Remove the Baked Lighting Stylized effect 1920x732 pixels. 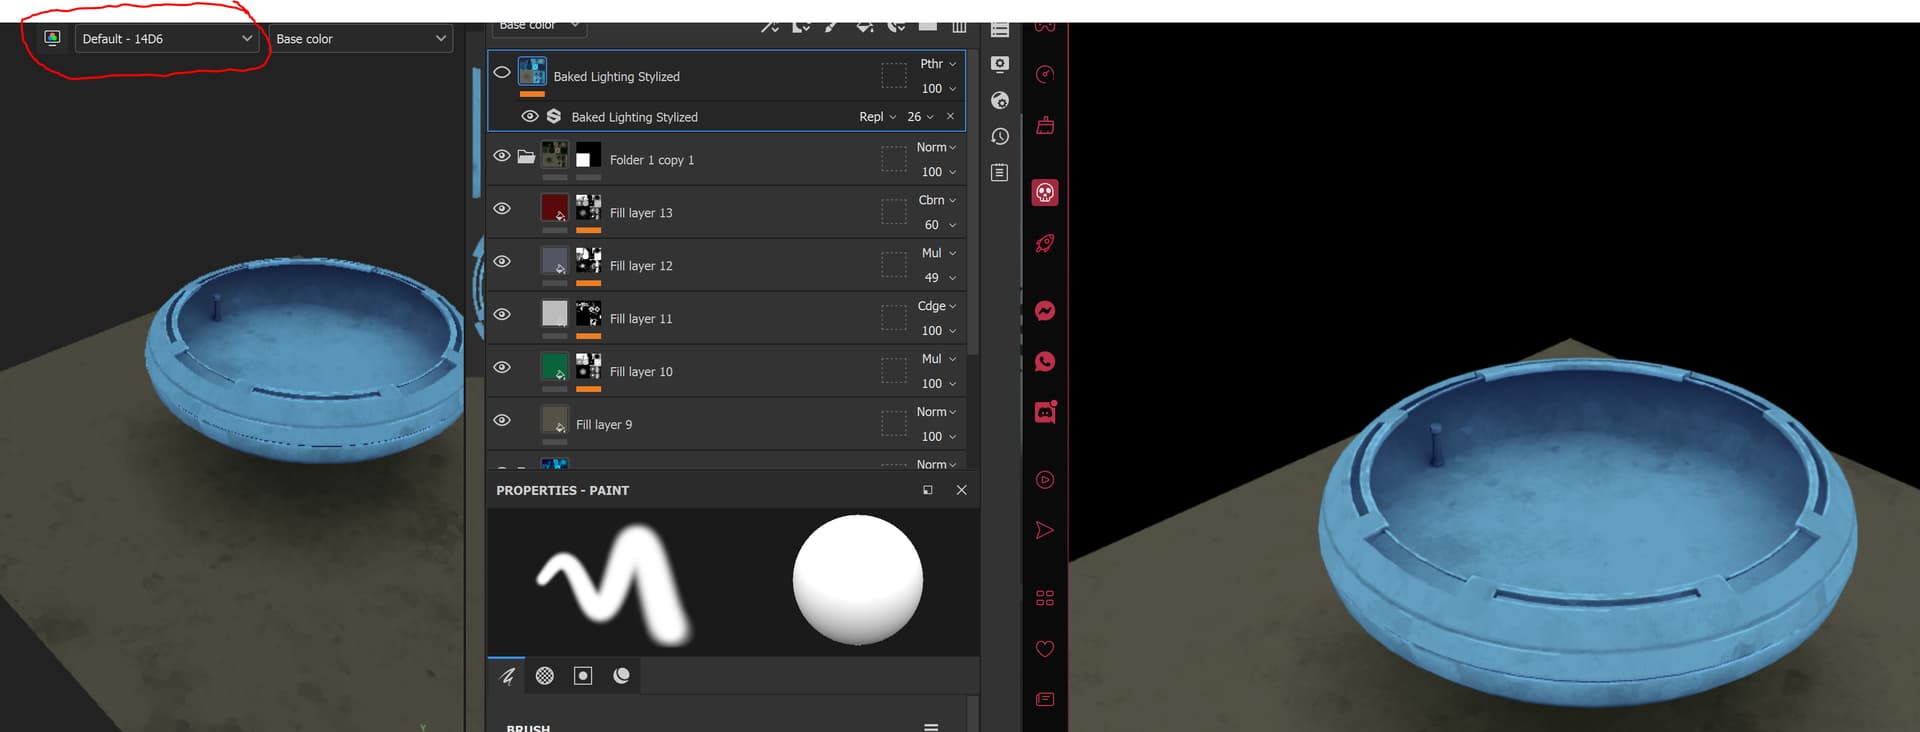tap(950, 117)
